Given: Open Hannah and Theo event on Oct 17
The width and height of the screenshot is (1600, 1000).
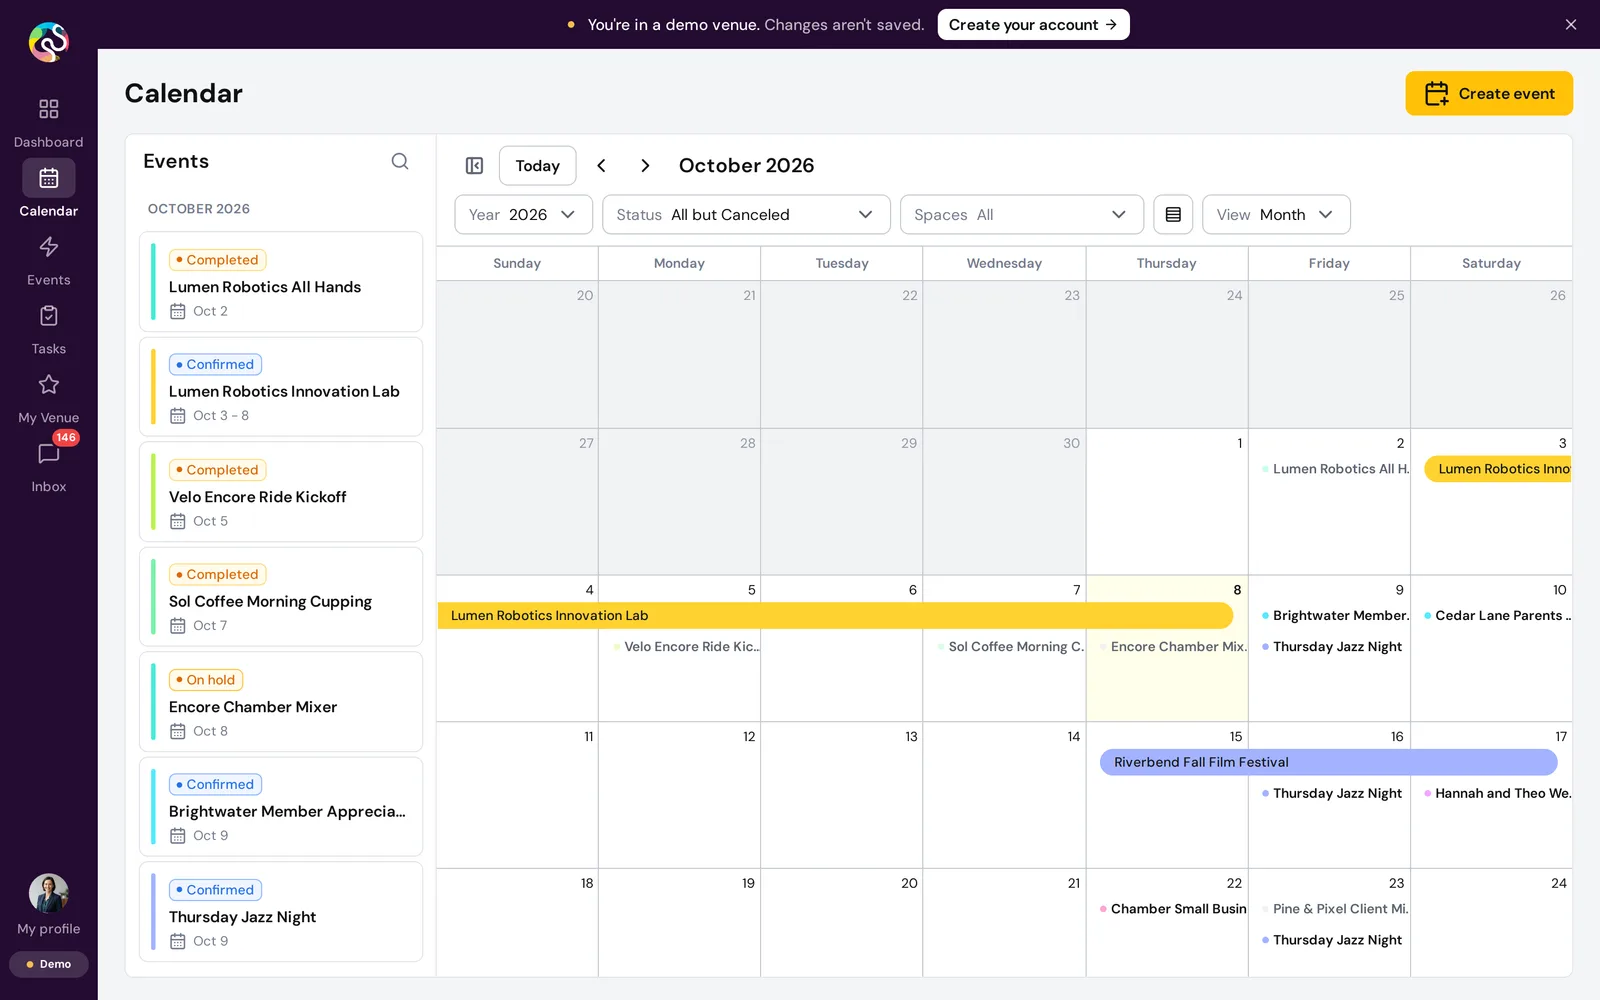Looking at the screenshot, I should tap(1497, 793).
